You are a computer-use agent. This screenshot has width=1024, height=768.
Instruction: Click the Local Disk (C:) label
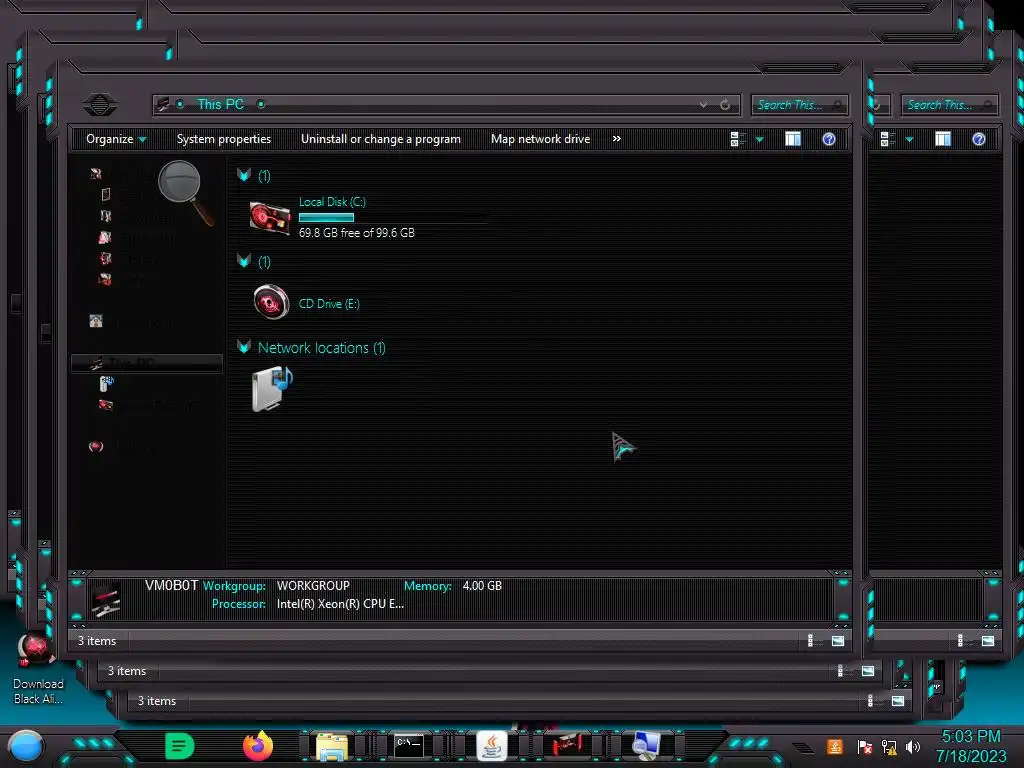click(332, 202)
